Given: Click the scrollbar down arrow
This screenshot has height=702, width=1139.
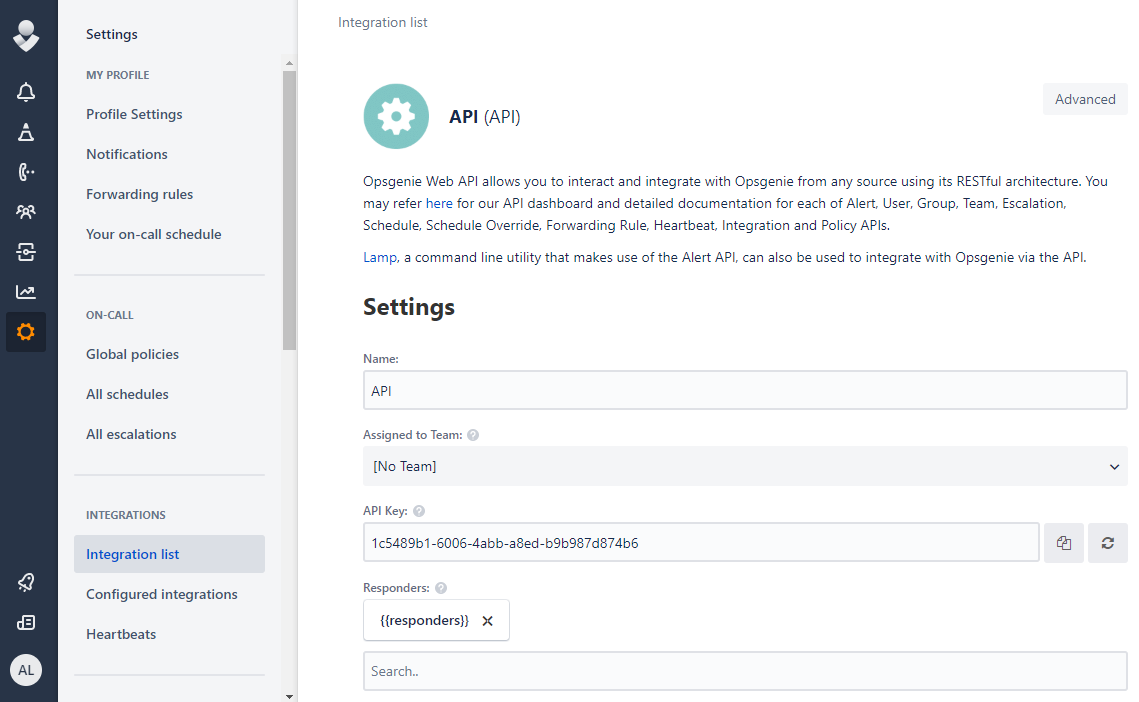Looking at the screenshot, I should (289, 696).
